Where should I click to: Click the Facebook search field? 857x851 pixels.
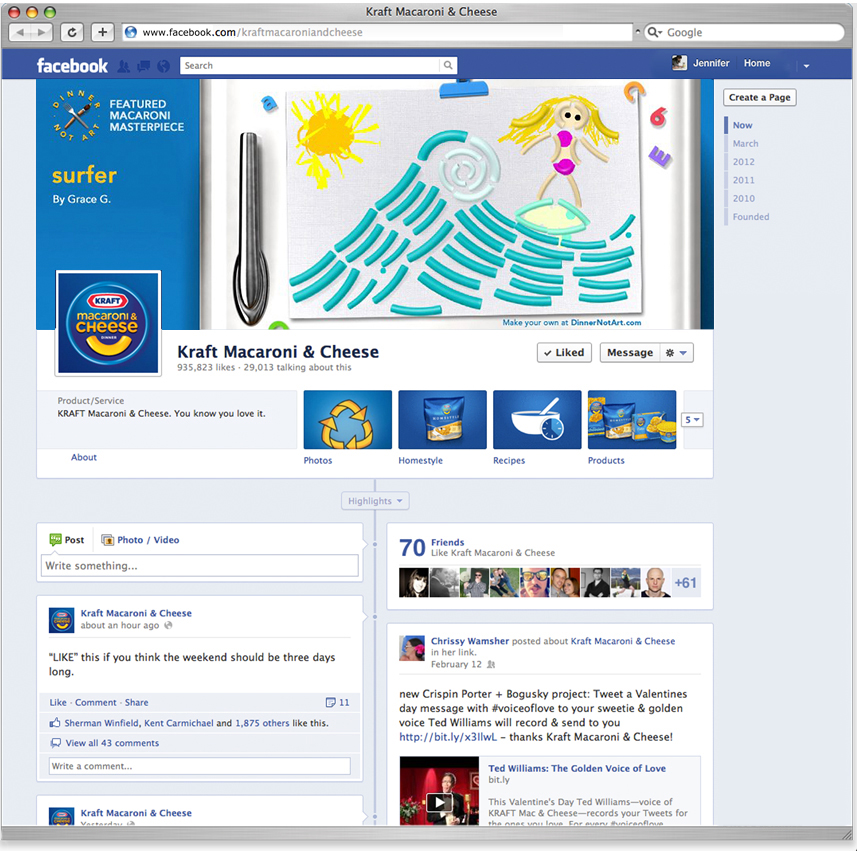pyautogui.click(x=310, y=66)
